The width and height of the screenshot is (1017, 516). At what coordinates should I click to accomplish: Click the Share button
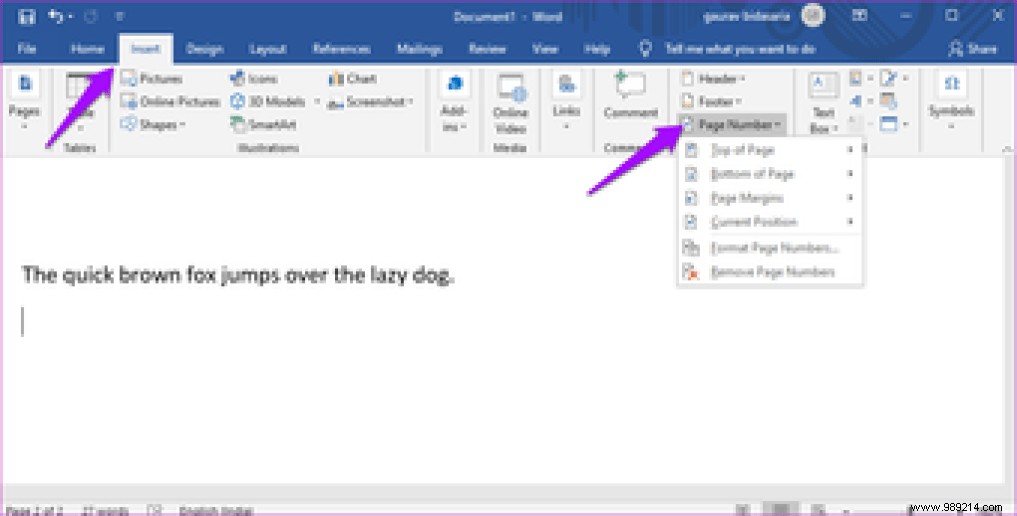(972, 49)
